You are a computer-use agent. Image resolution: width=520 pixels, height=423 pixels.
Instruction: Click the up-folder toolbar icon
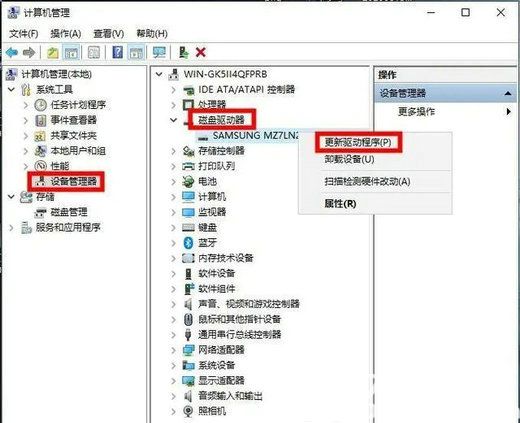52,52
